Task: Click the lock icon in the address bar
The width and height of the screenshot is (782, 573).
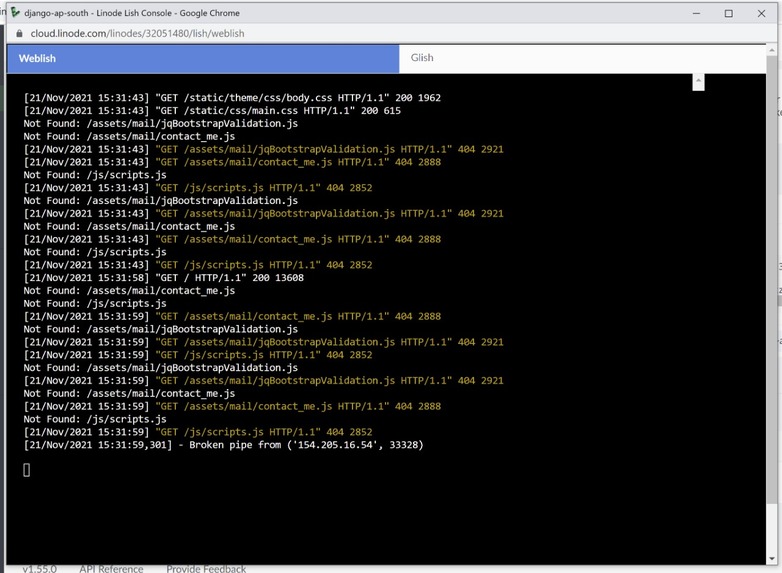Action: click(x=19, y=33)
